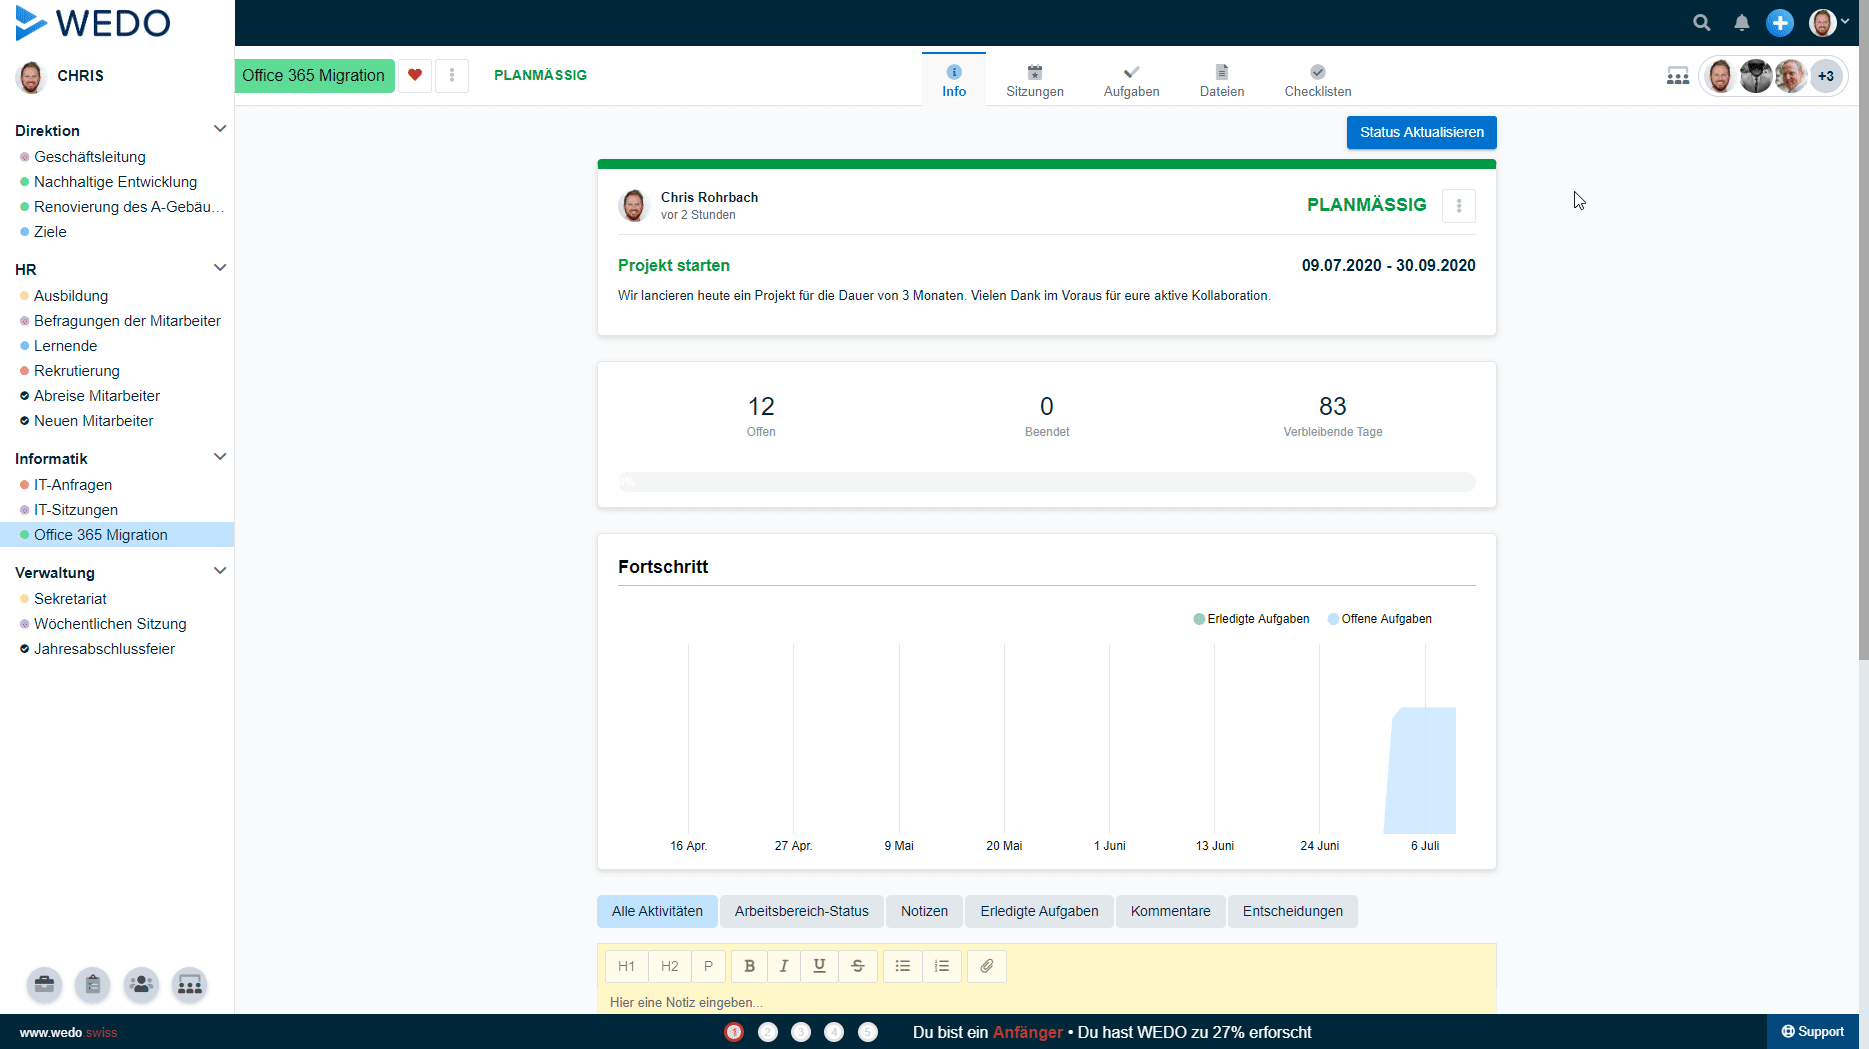Click the clipboard icon in the bottom sidebar
The height and width of the screenshot is (1049, 1869).
point(92,985)
